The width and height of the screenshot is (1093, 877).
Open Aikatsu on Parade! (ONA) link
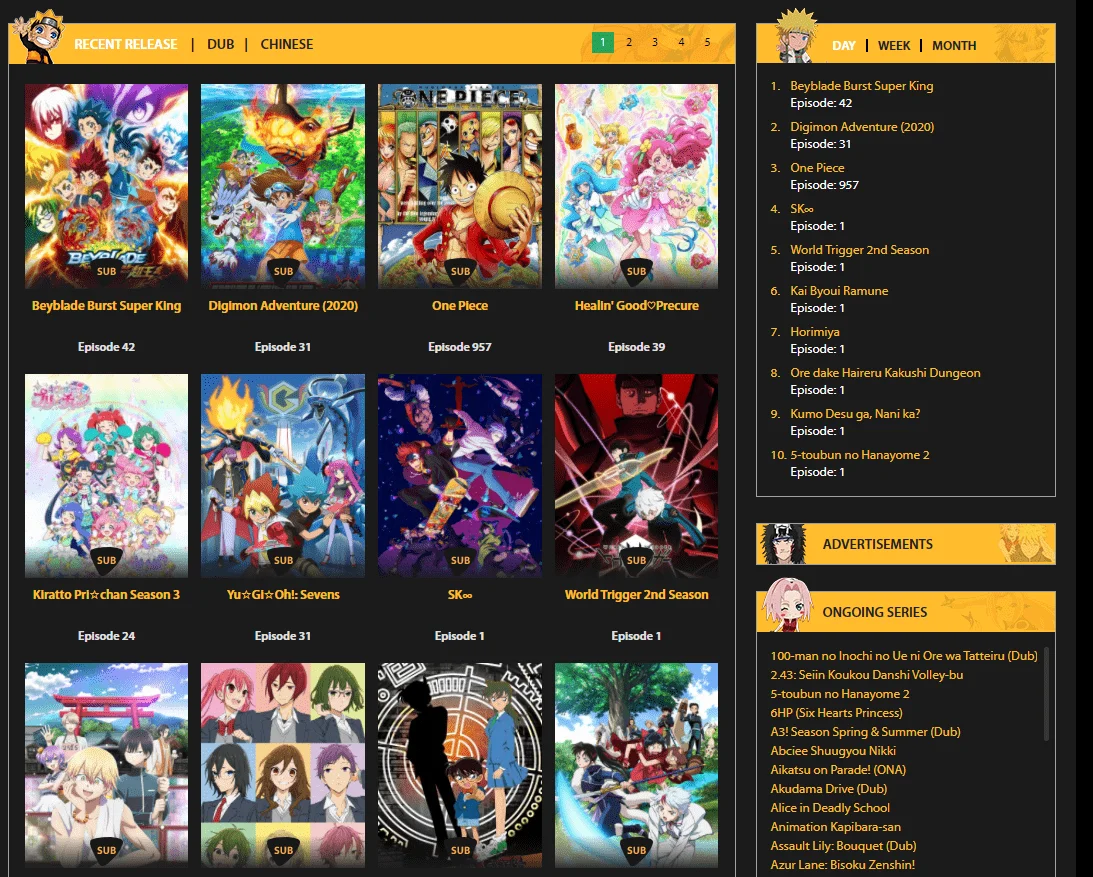[x=839, y=770]
